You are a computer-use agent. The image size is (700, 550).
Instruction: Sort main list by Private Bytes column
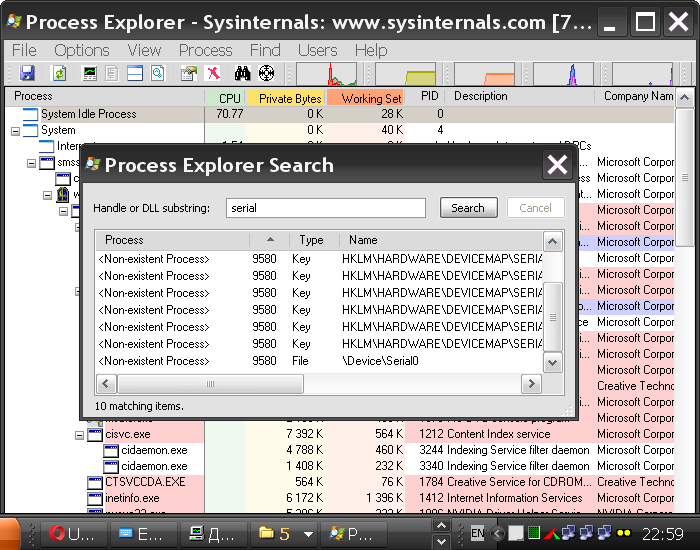click(x=286, y=98)
